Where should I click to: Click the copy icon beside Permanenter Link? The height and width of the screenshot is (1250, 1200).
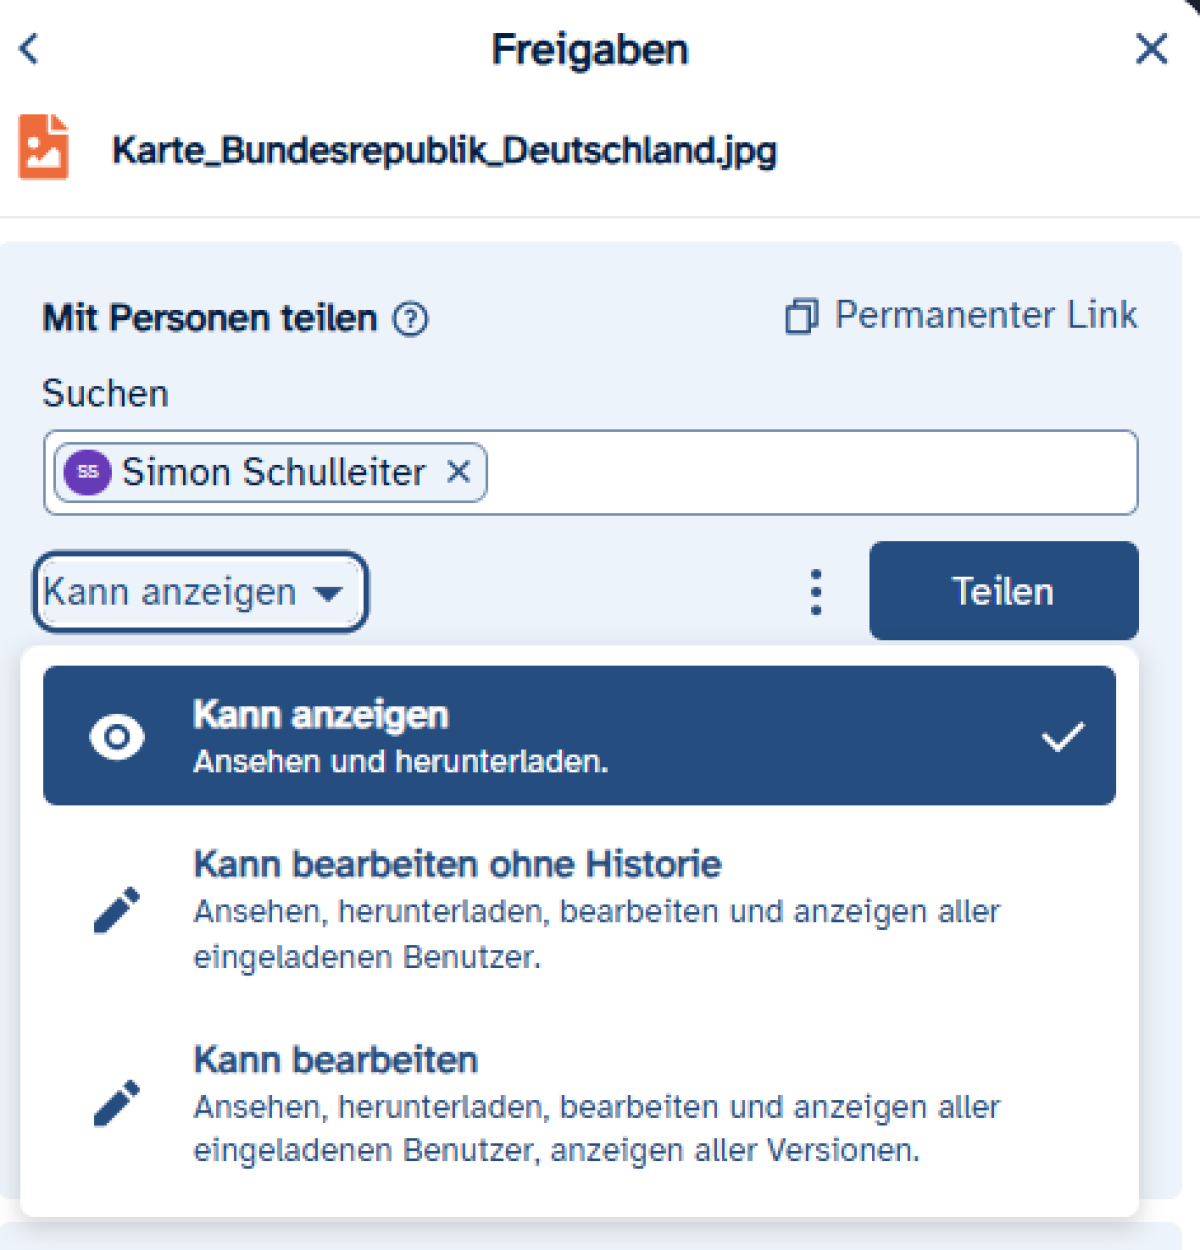[801, 316]
